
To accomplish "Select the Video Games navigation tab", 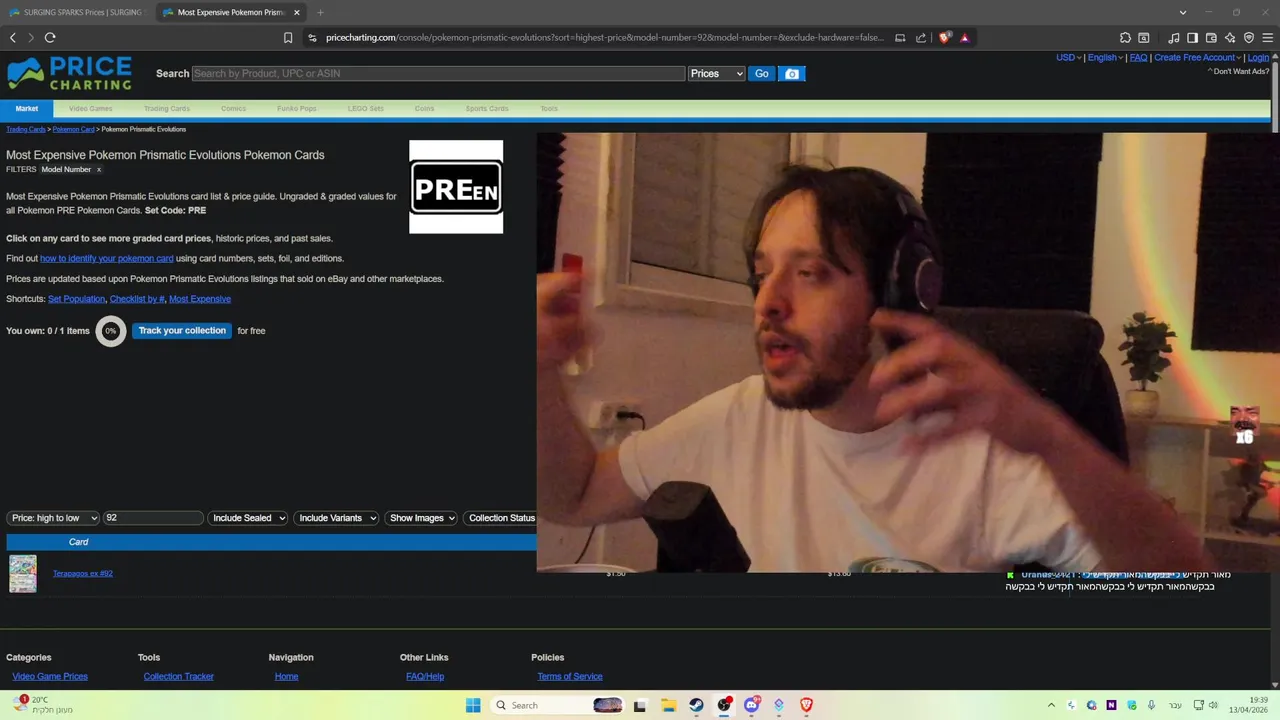I will click(x=90, y=109).
